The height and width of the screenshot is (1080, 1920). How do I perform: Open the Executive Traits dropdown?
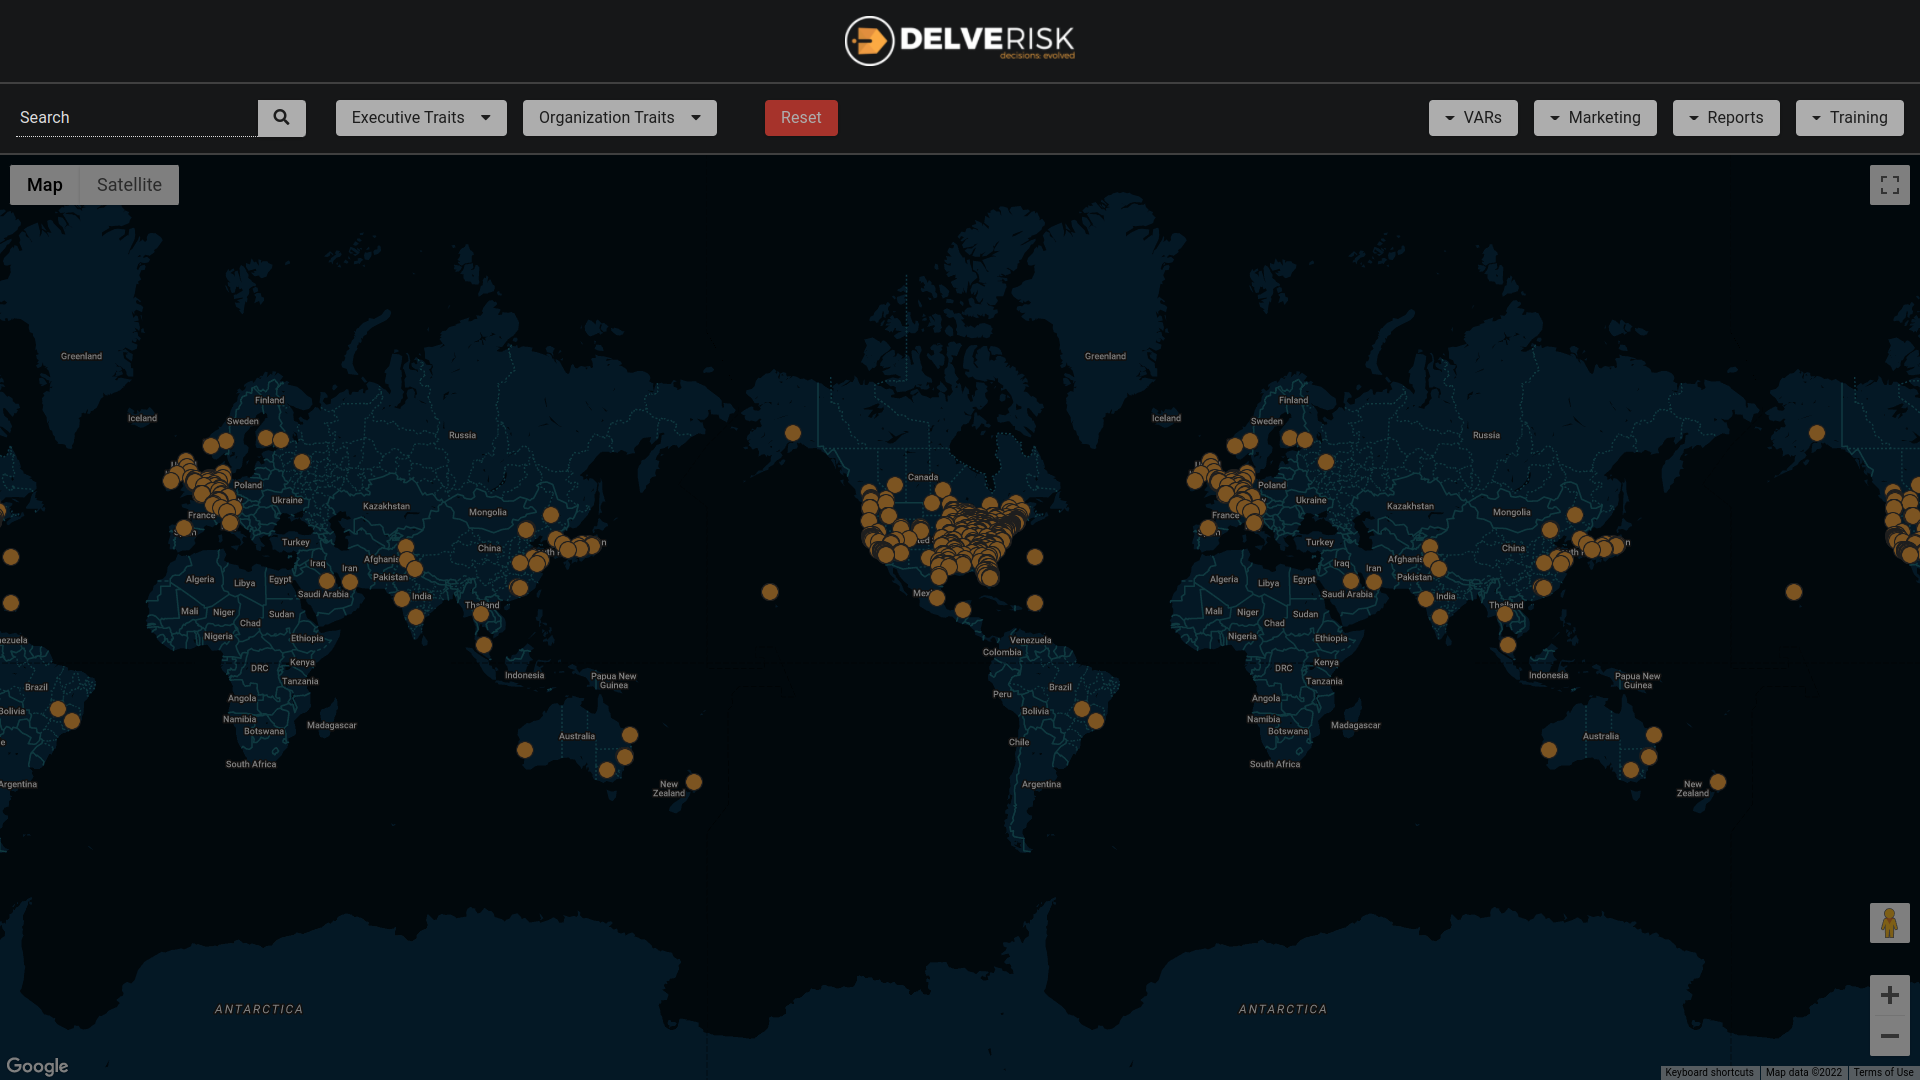[x=420, y=117]
